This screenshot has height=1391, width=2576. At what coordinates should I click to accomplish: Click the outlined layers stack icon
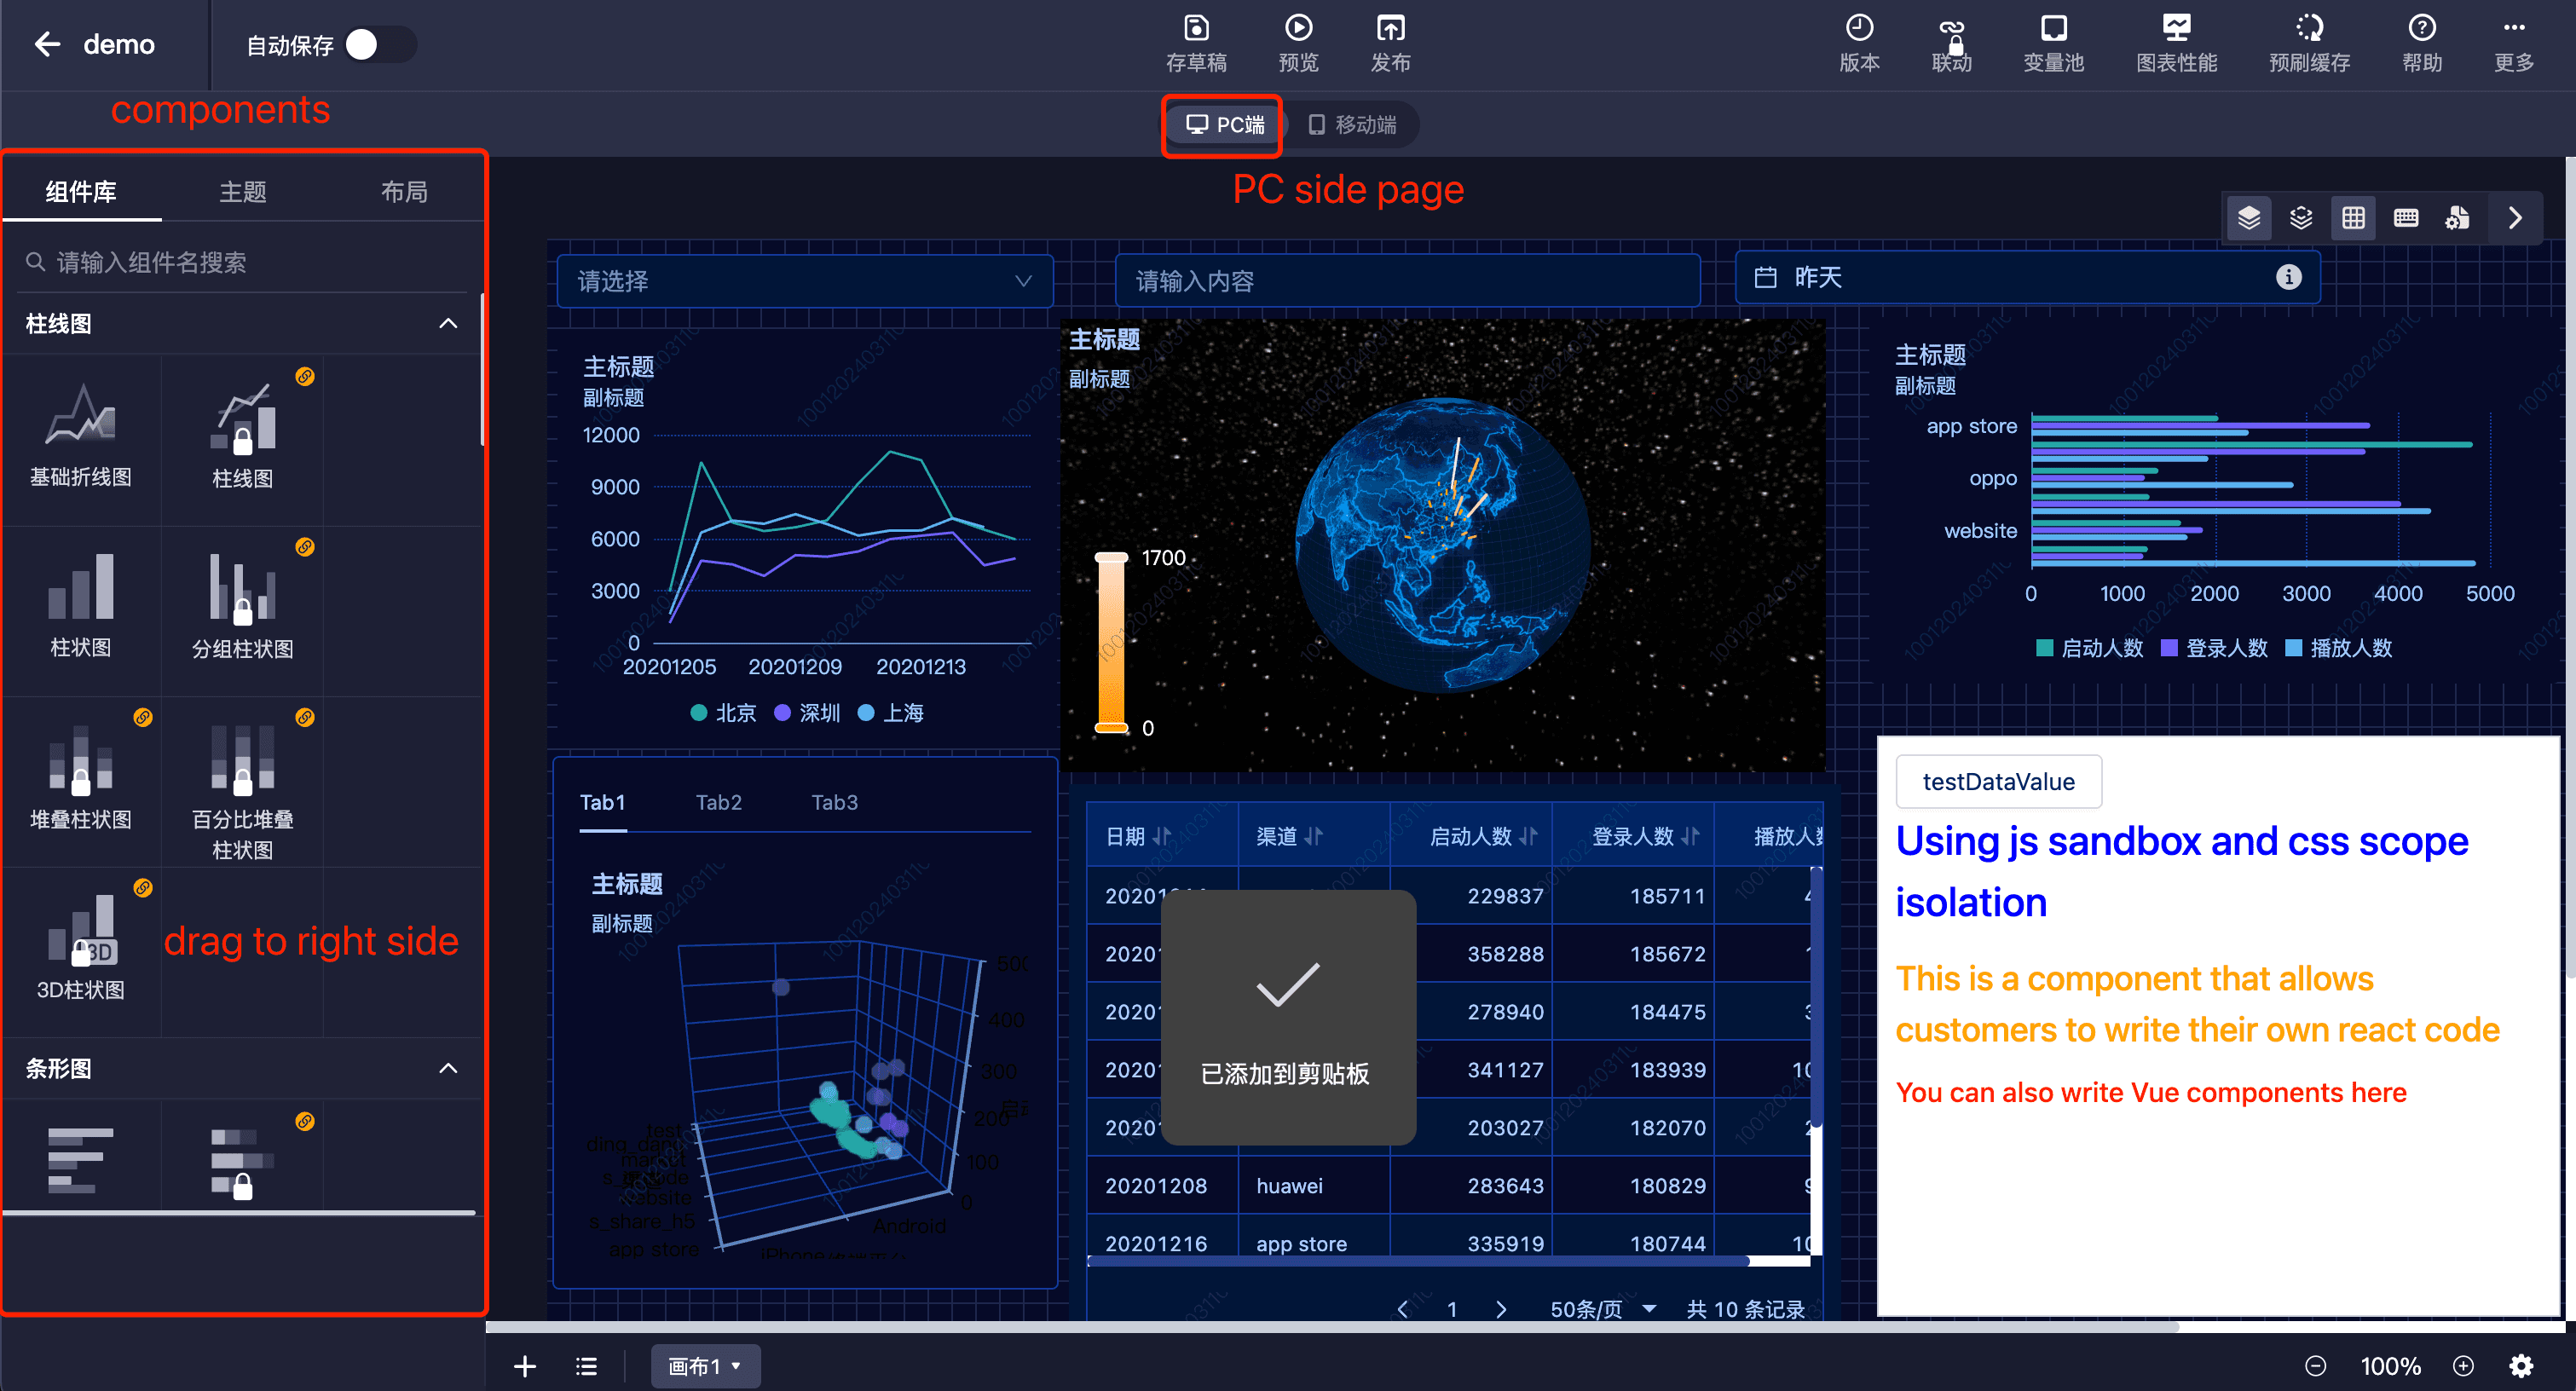click(2301, 218)
